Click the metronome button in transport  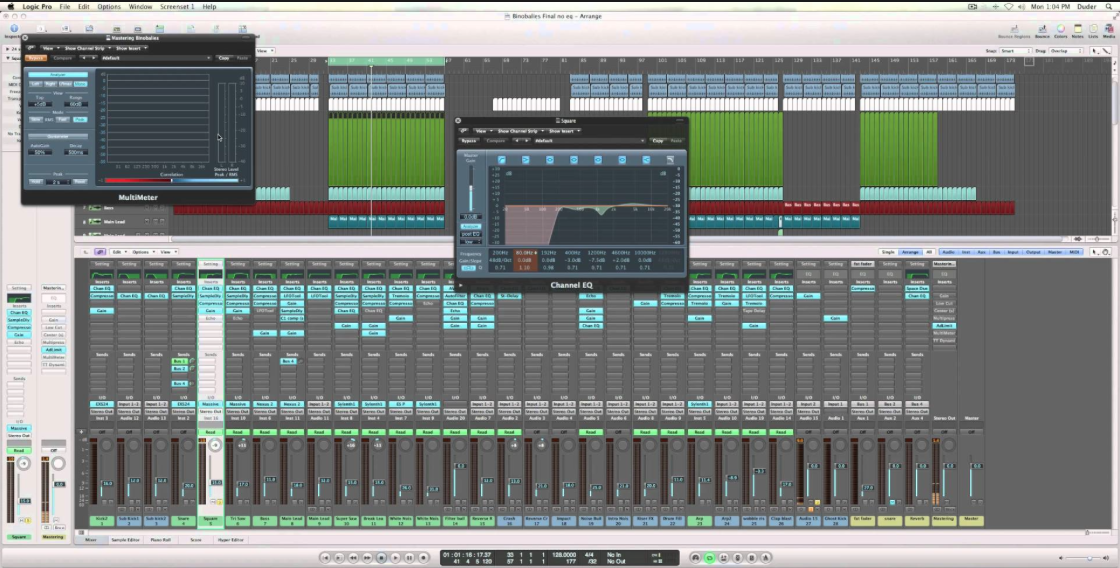click(766, 557)
